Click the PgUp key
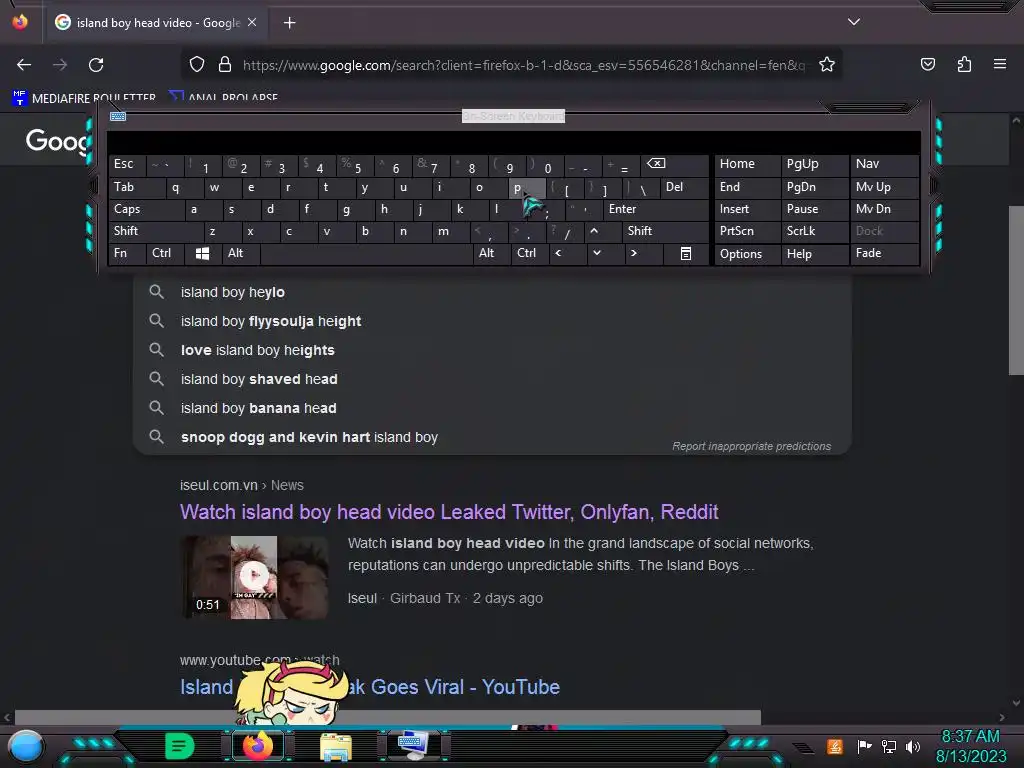Screen dimensions: 1024x768 click(814, 165)
